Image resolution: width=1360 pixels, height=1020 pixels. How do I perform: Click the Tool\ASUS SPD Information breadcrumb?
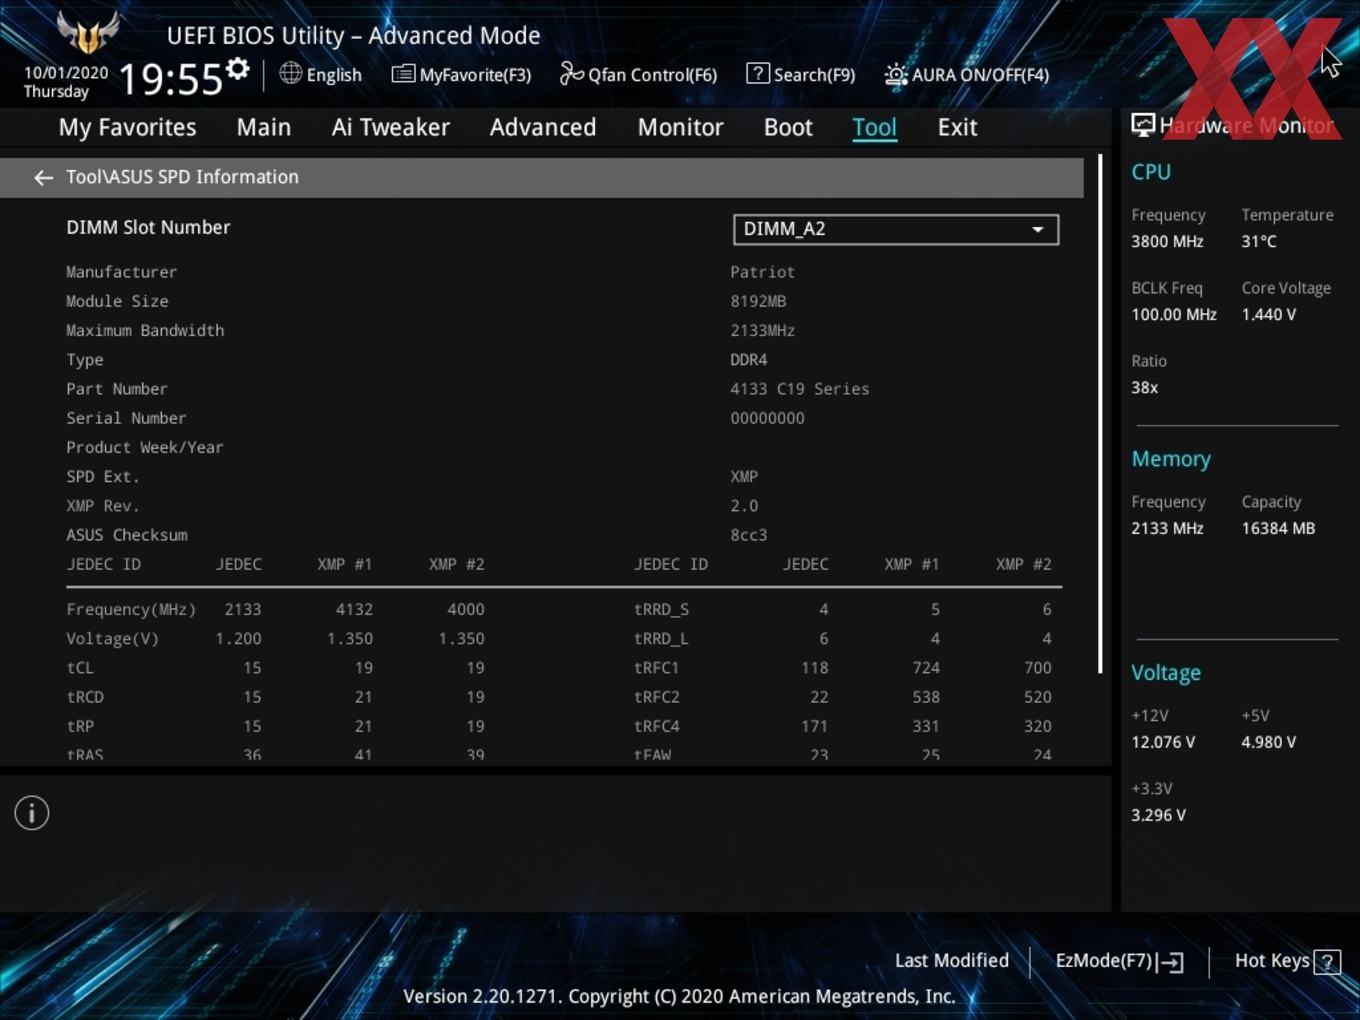click(x=182, y=177)
